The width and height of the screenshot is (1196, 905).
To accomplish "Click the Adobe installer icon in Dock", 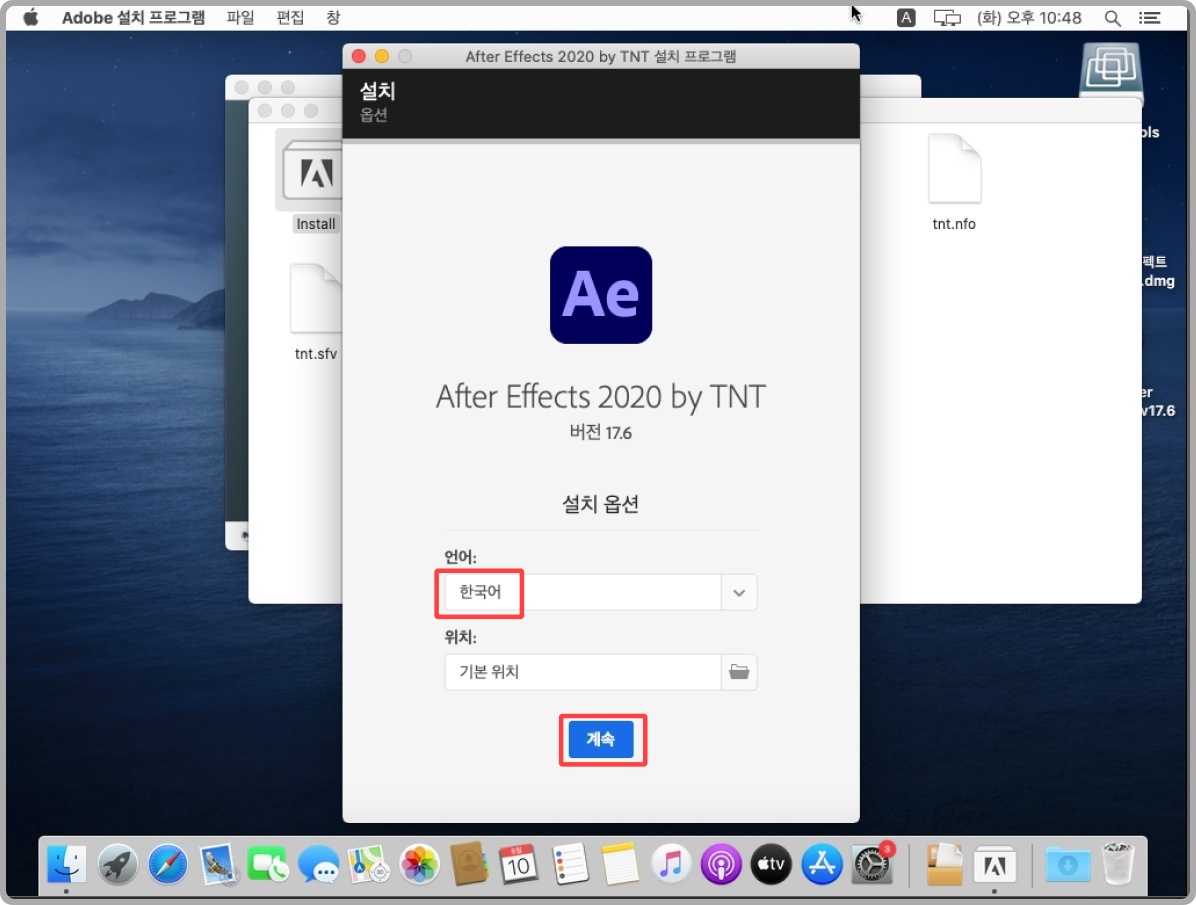I will (x=995, y=865).
